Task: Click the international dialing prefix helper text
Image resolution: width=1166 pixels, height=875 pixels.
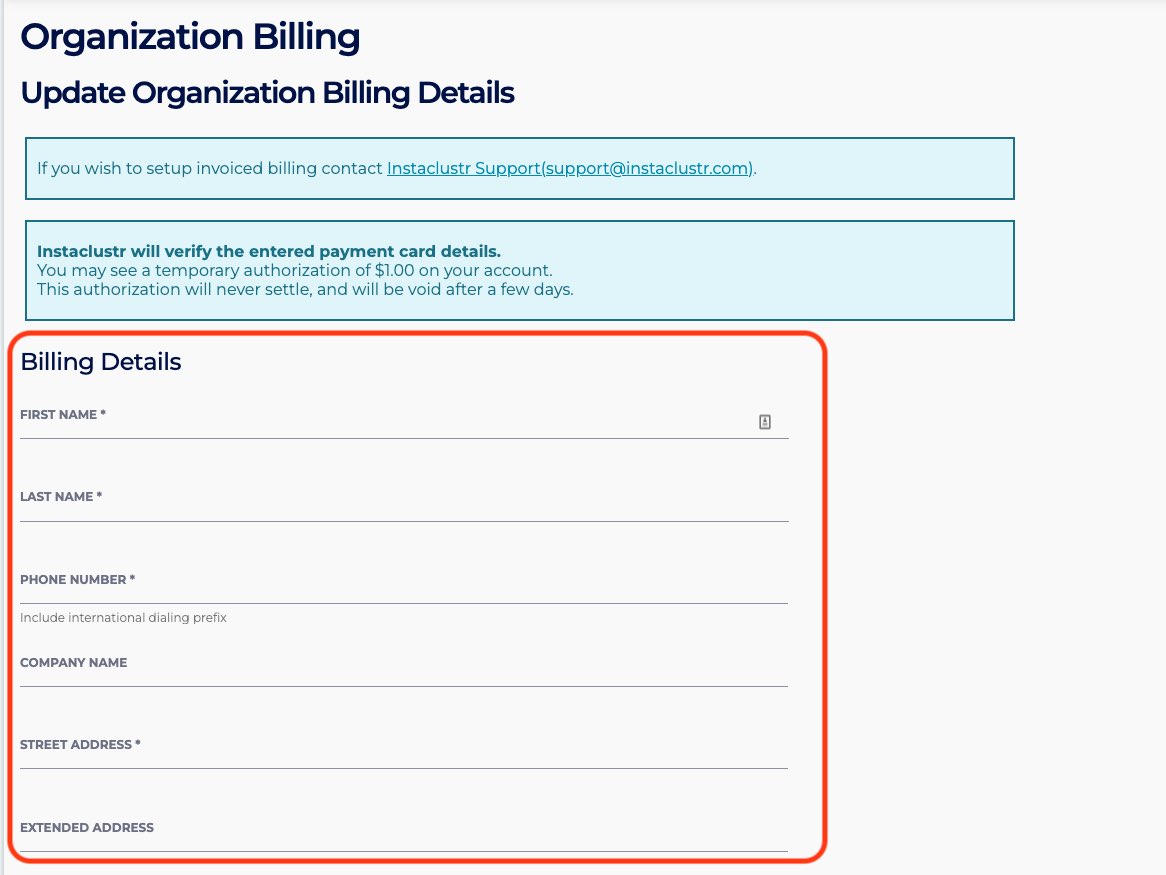Action: point(123,617)
